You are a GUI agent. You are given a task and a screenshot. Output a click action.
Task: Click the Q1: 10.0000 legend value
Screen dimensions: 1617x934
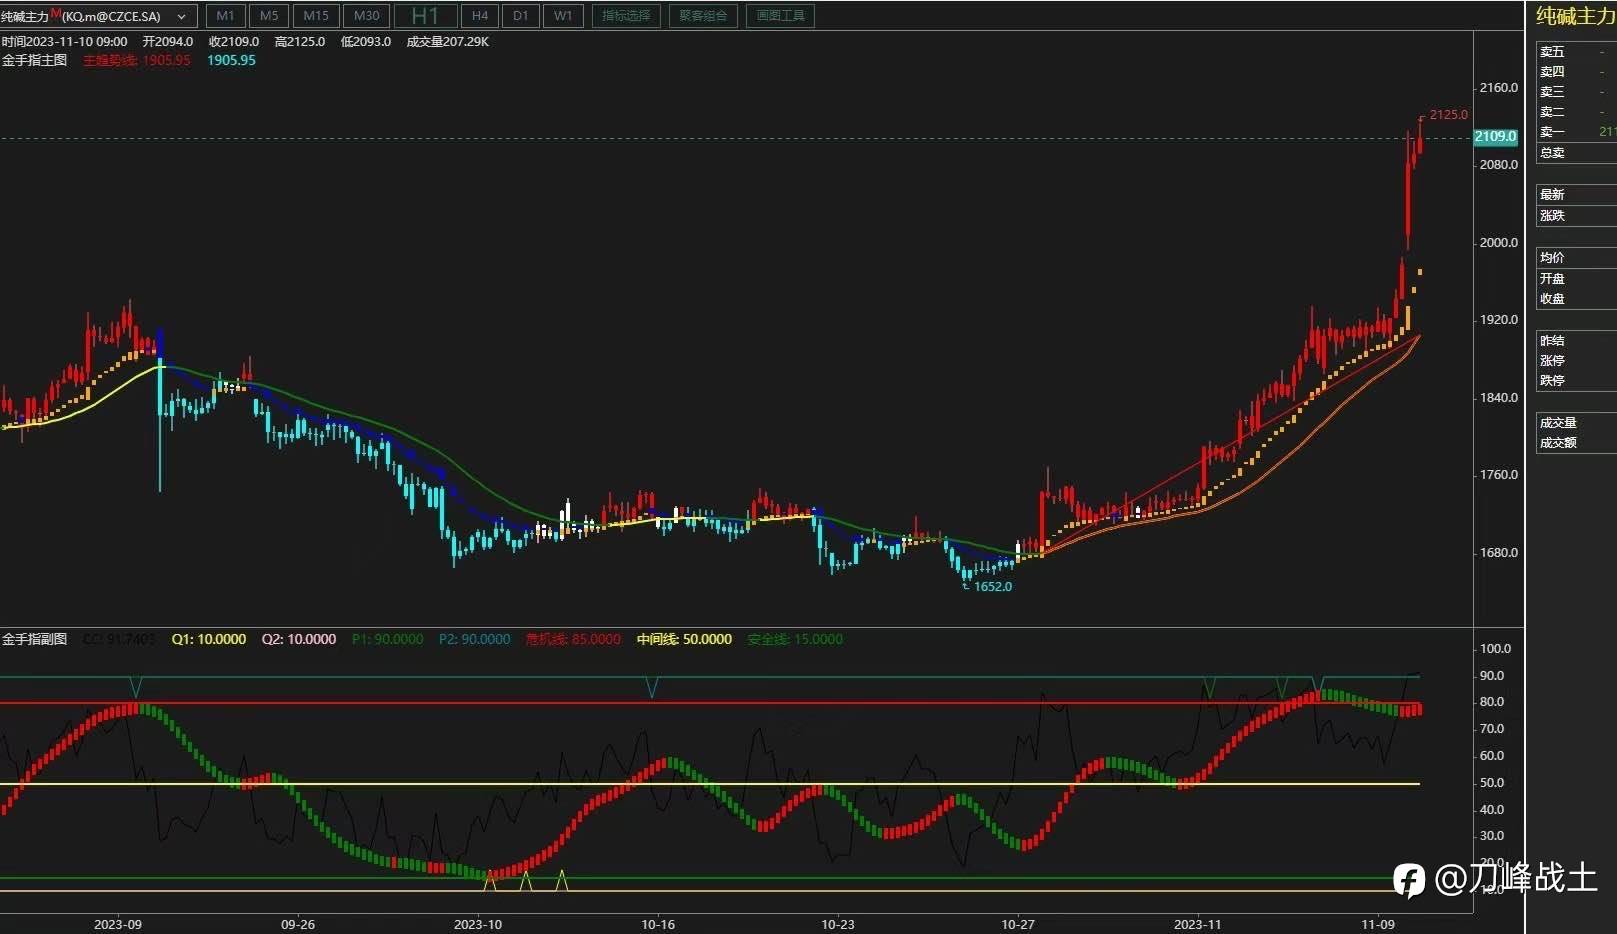point(209,639)
